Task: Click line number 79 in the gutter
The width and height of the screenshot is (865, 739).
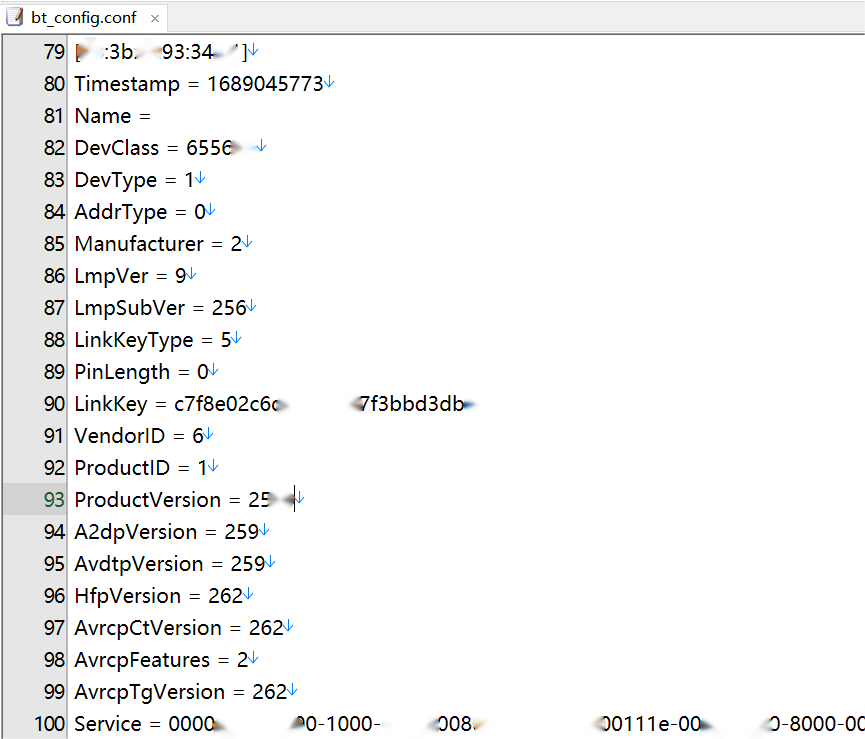Action: (54, 52)
